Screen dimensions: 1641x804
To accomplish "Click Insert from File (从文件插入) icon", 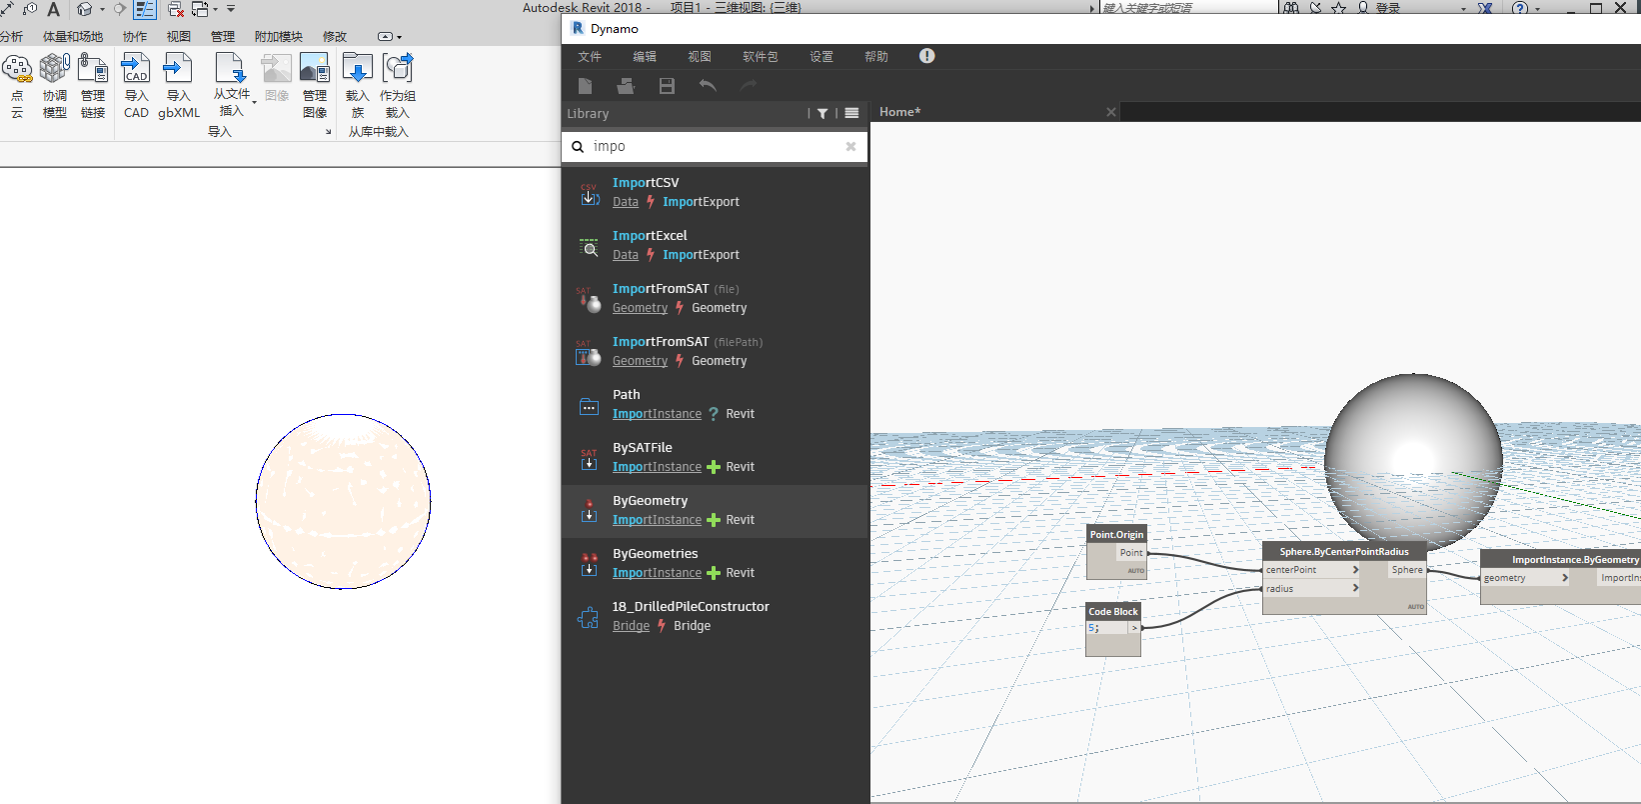I will click(231, 70).
